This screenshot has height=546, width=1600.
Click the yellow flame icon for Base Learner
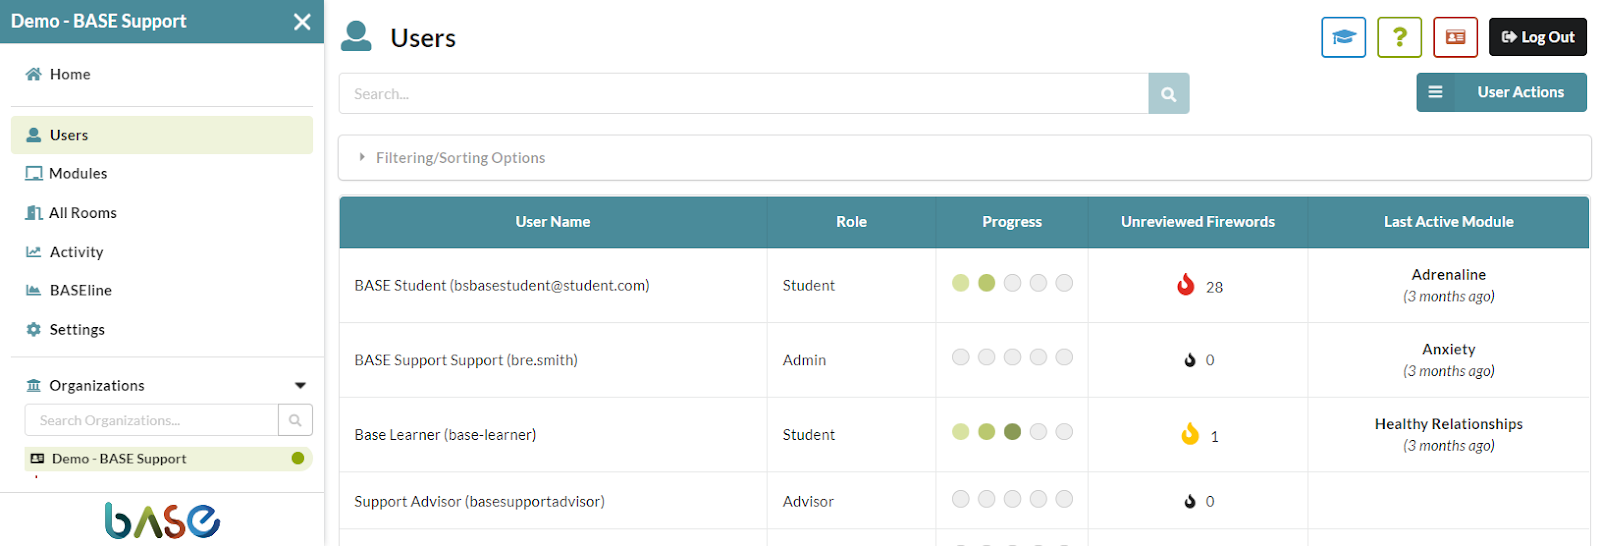click(x=1190, y=434)
